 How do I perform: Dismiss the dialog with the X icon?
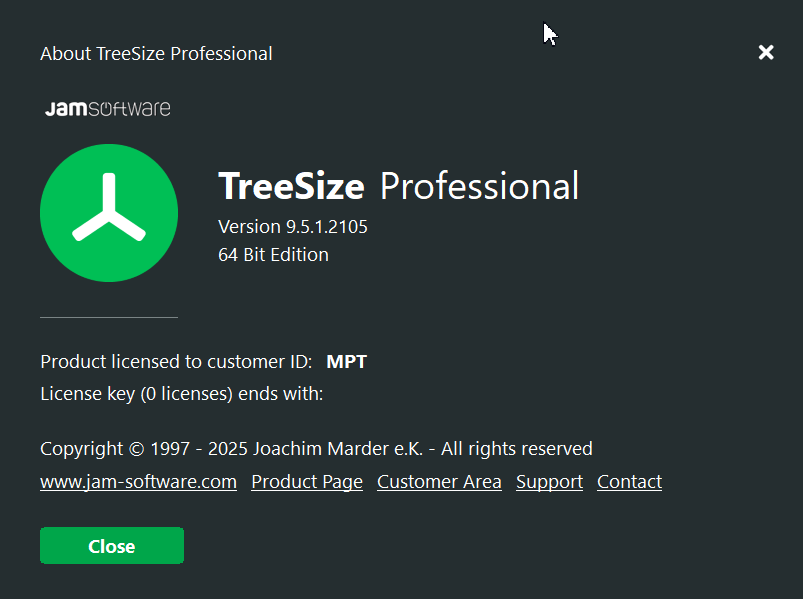766,52
